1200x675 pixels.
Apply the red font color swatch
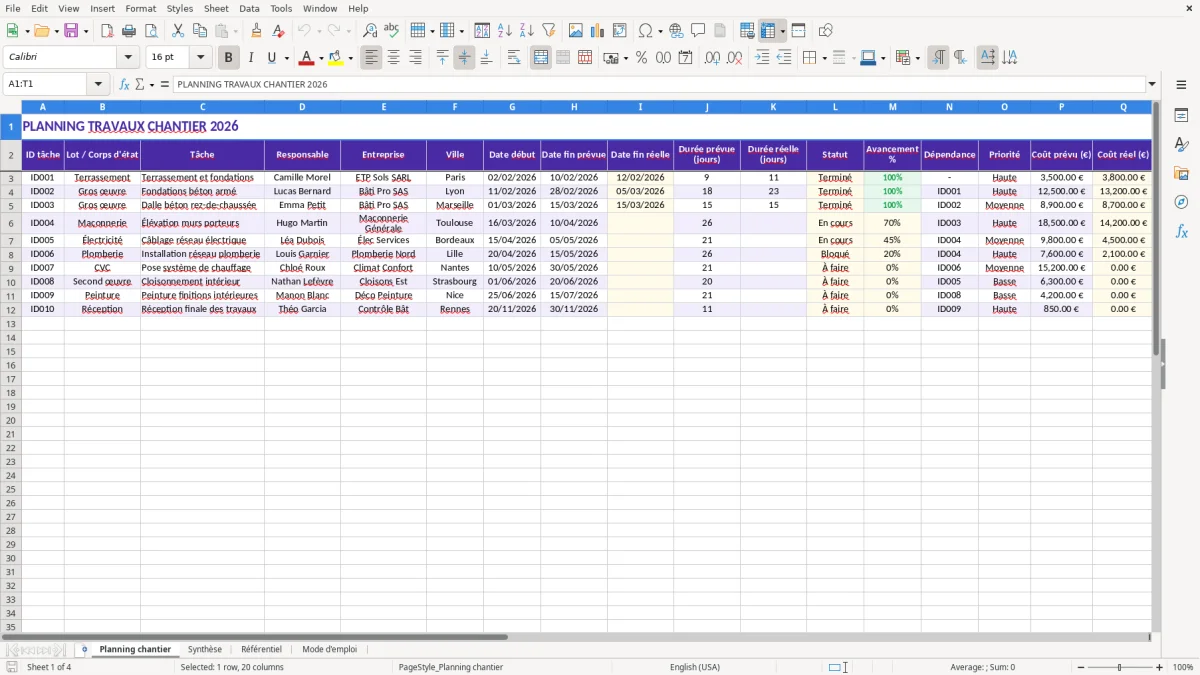pos(308,58)
